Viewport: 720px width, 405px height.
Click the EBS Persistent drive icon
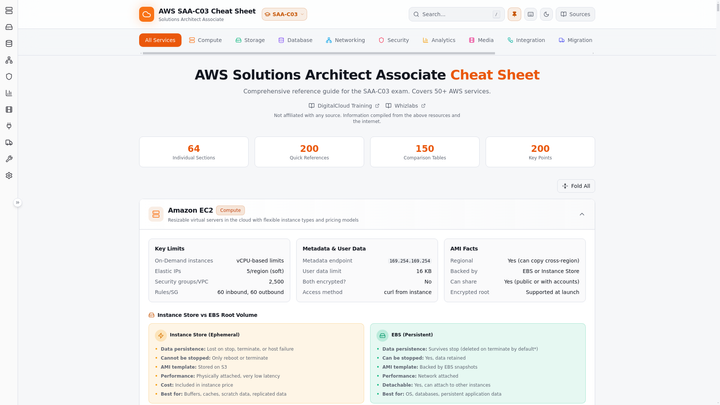coord(382,335)
